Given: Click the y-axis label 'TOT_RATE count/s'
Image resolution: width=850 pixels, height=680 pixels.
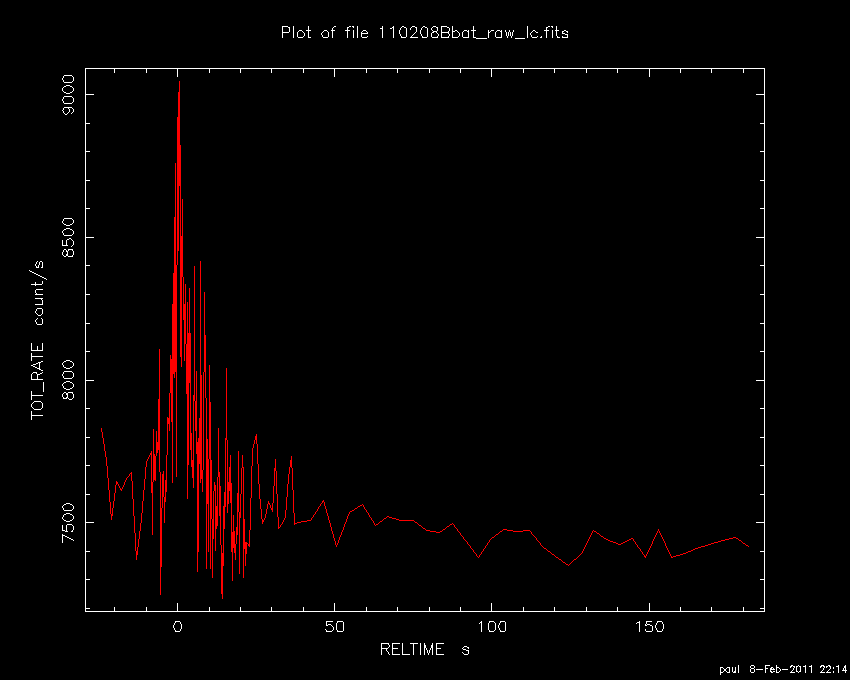Looking at the screenshot, I should click(x=38, y=340).
